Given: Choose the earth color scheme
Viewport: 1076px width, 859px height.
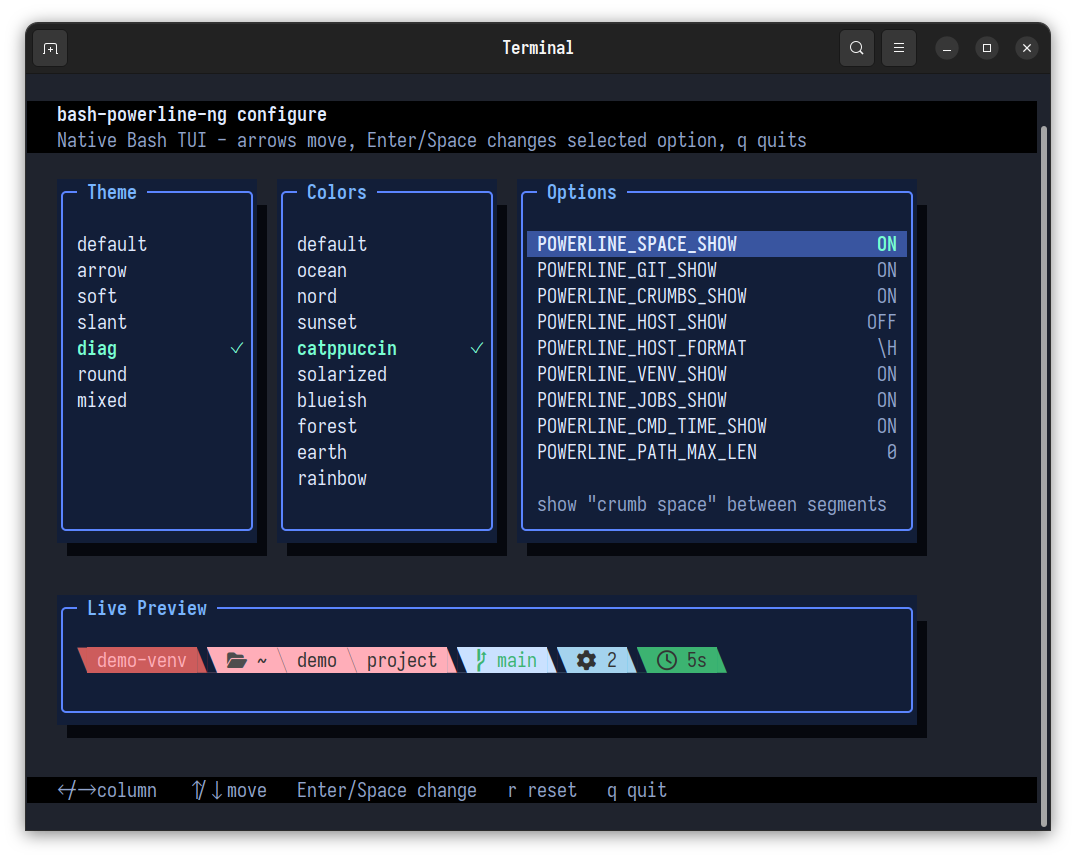Looking at the screenshot, I should tap(322, 453).
